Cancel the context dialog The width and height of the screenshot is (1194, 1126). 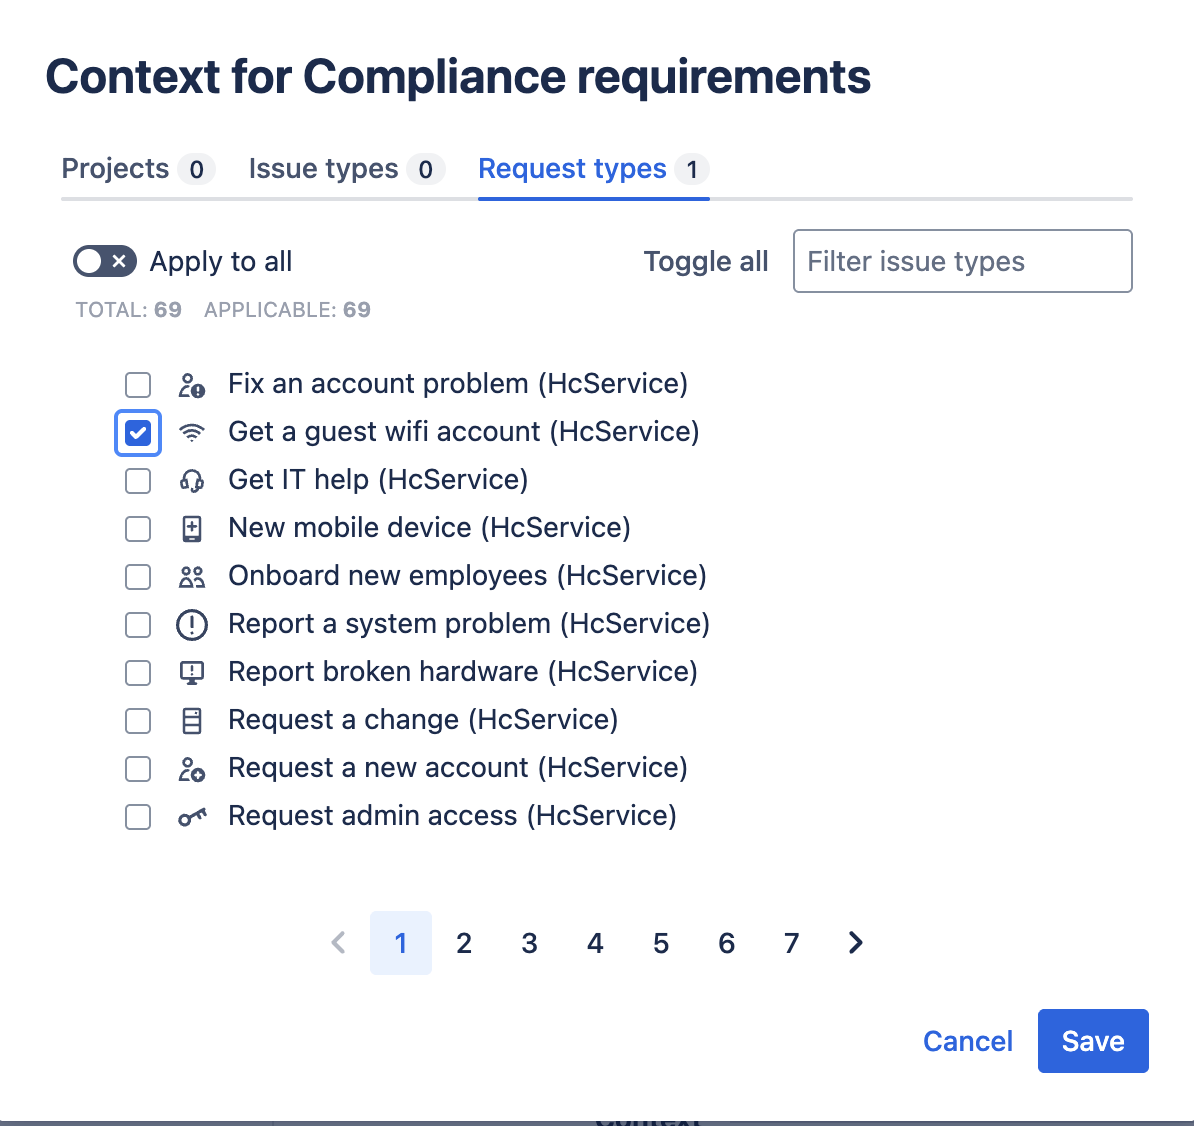point(967,1041)
